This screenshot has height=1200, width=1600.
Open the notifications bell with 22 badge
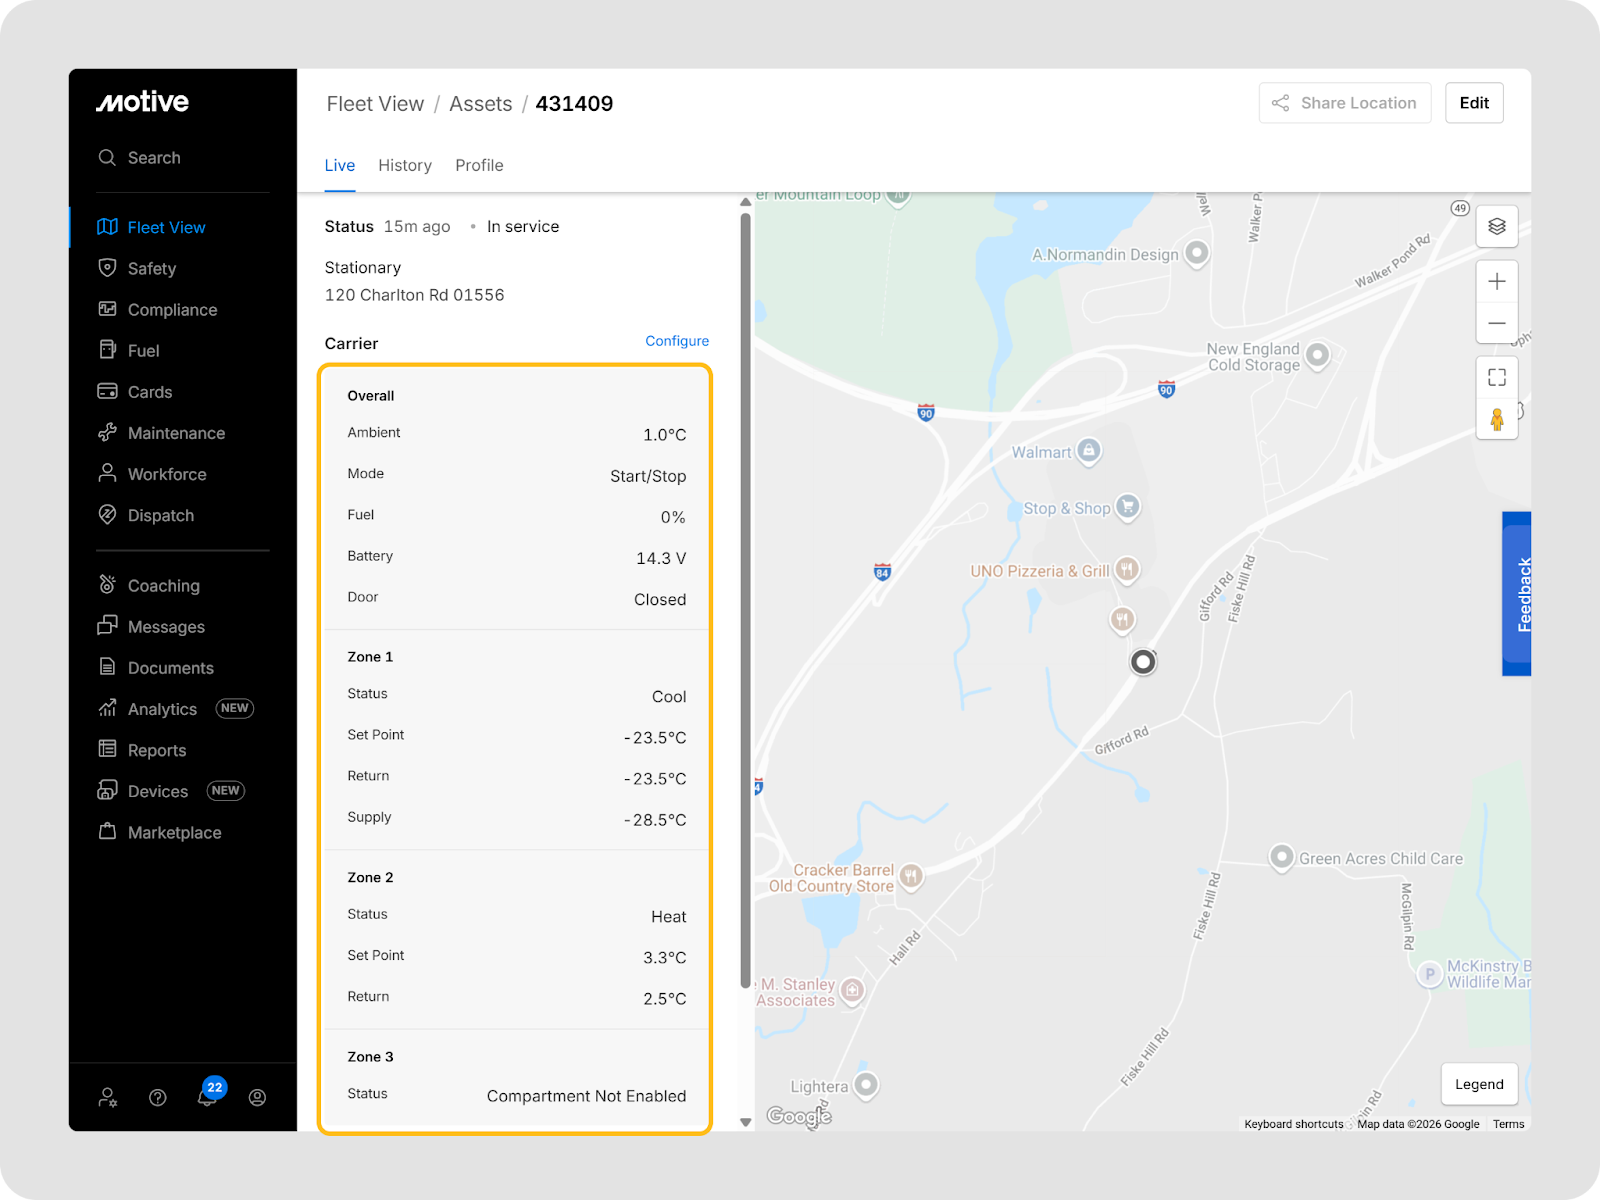pos(208,1097)
